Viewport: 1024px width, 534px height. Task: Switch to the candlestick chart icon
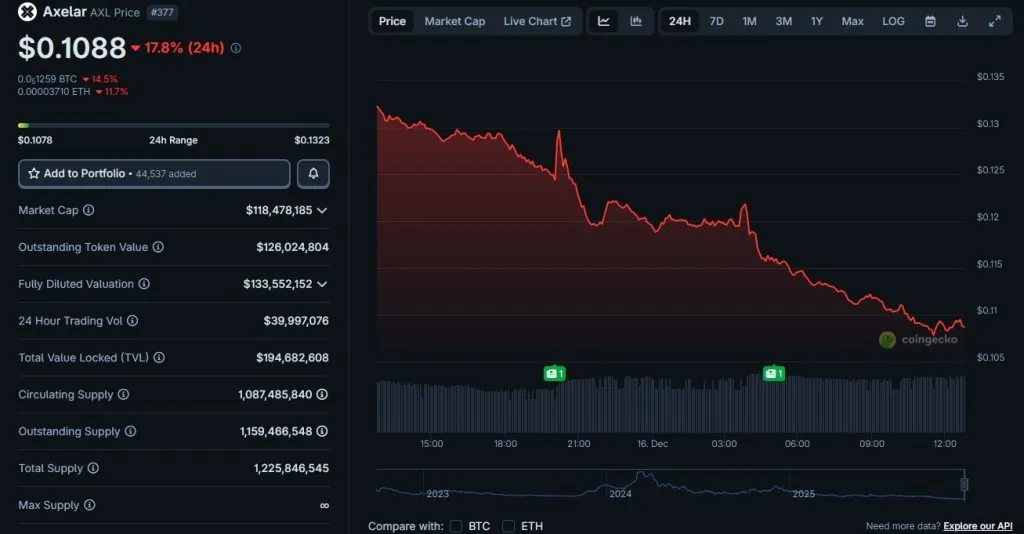tap(636, 21)
